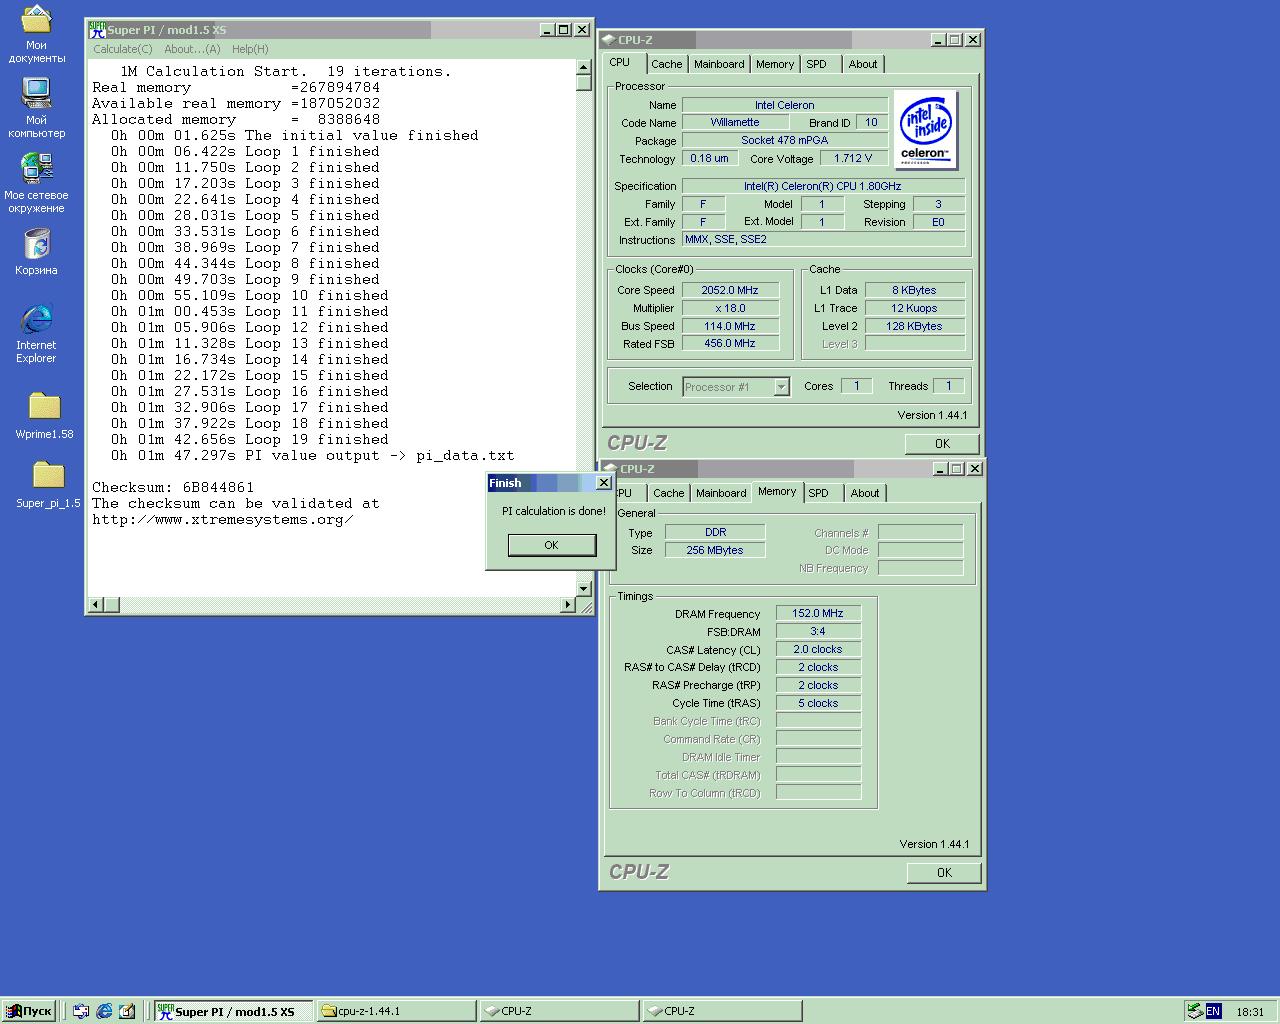
Task: Click the Multiplier x 18.0 value
Action: tap(730, 308)
